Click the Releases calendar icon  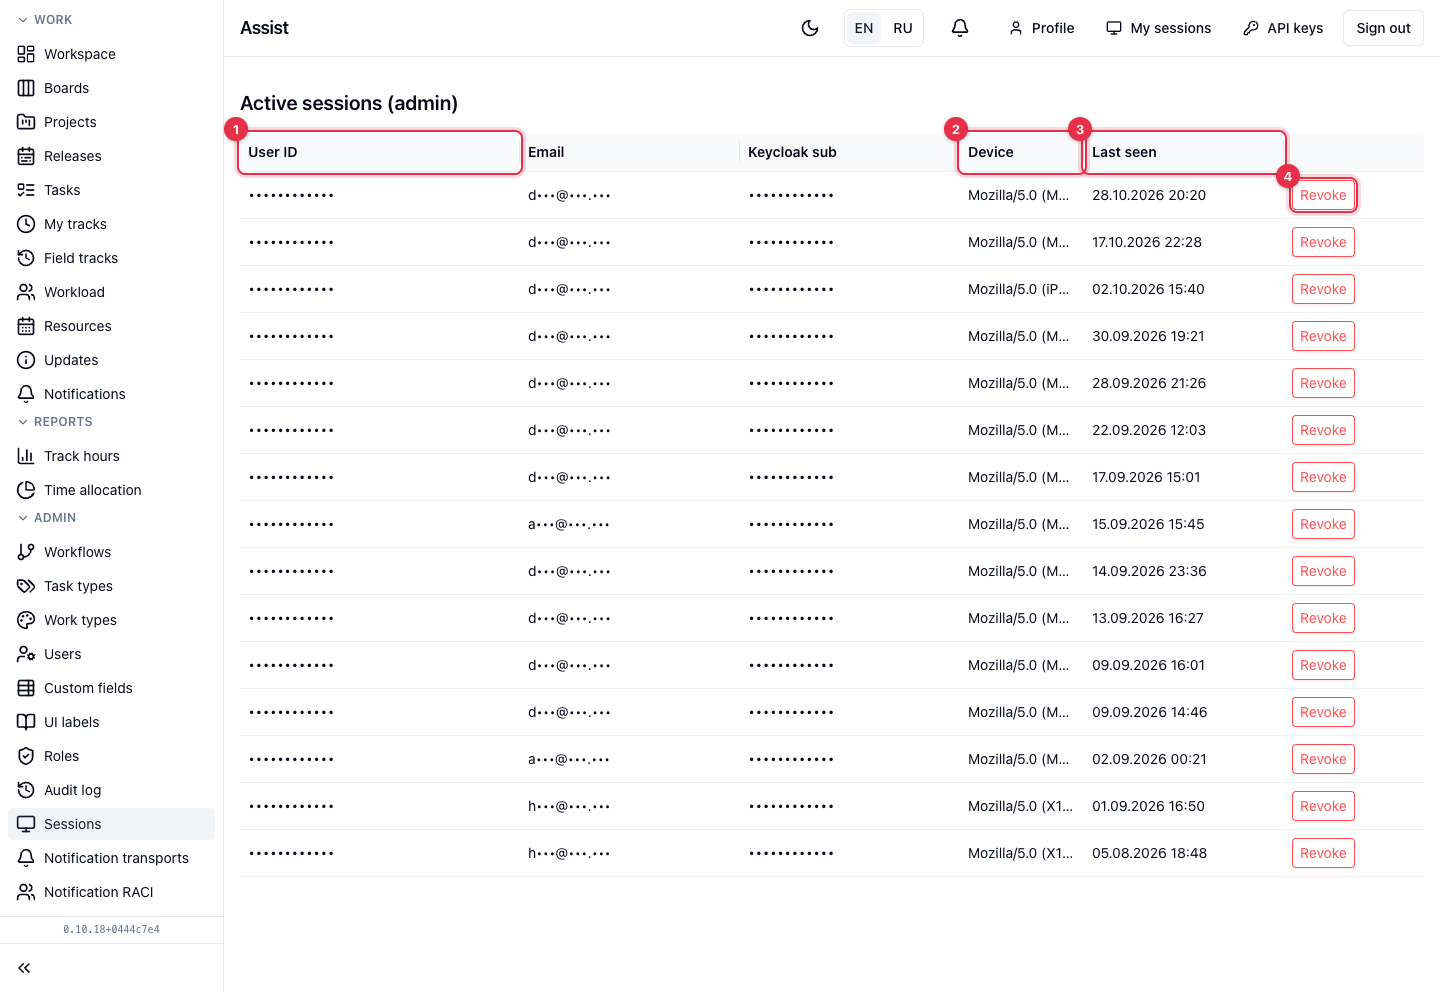(x=26, y=156)
